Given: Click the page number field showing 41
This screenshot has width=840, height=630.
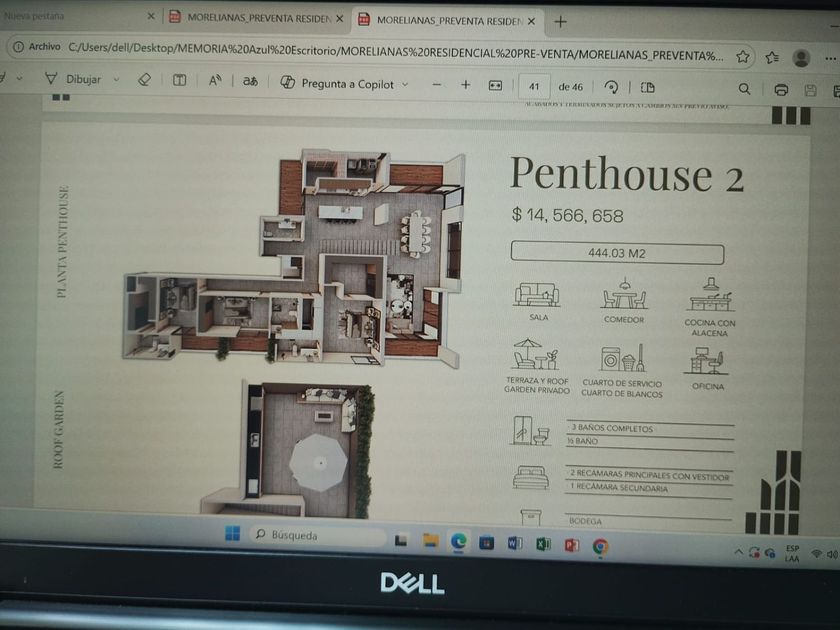Looking at the screenshot, I should pos(534,86).
